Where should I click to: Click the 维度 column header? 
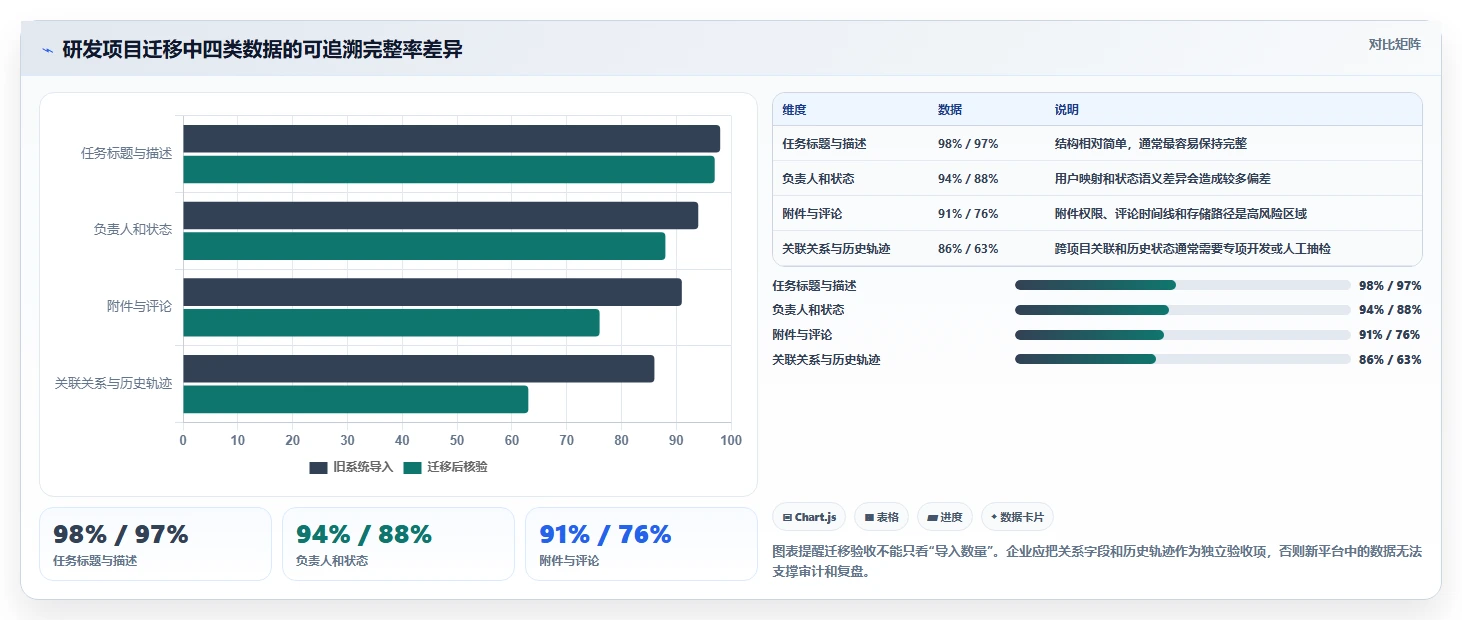(794, 110)
